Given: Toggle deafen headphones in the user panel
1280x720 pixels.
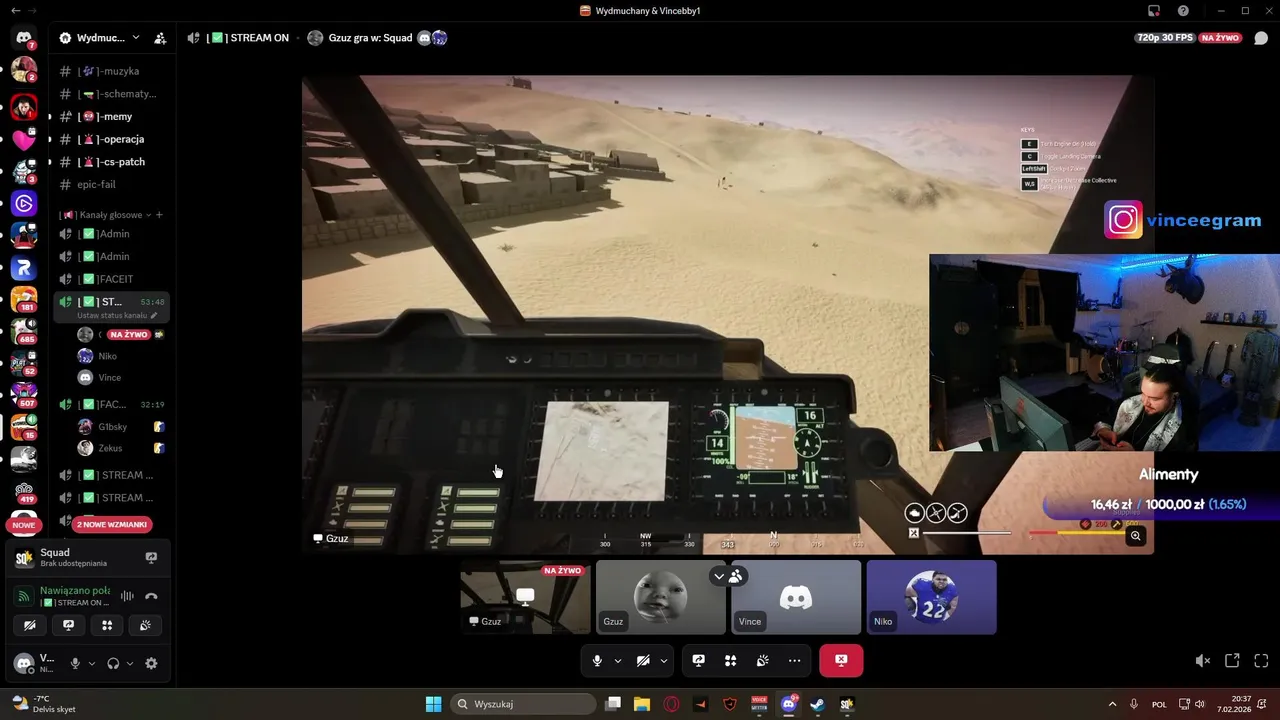Looking at the screenshot, I should 113,663.
